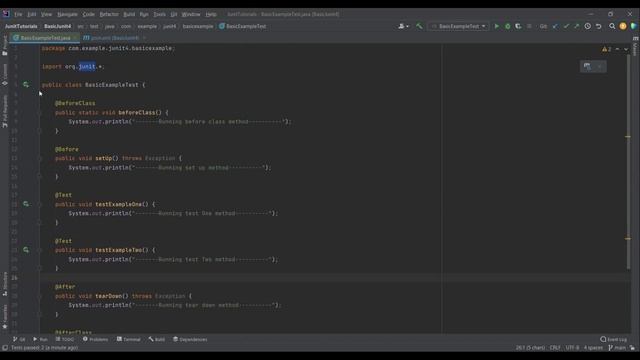Open the Maven tool window side tab

click(635, 47)
